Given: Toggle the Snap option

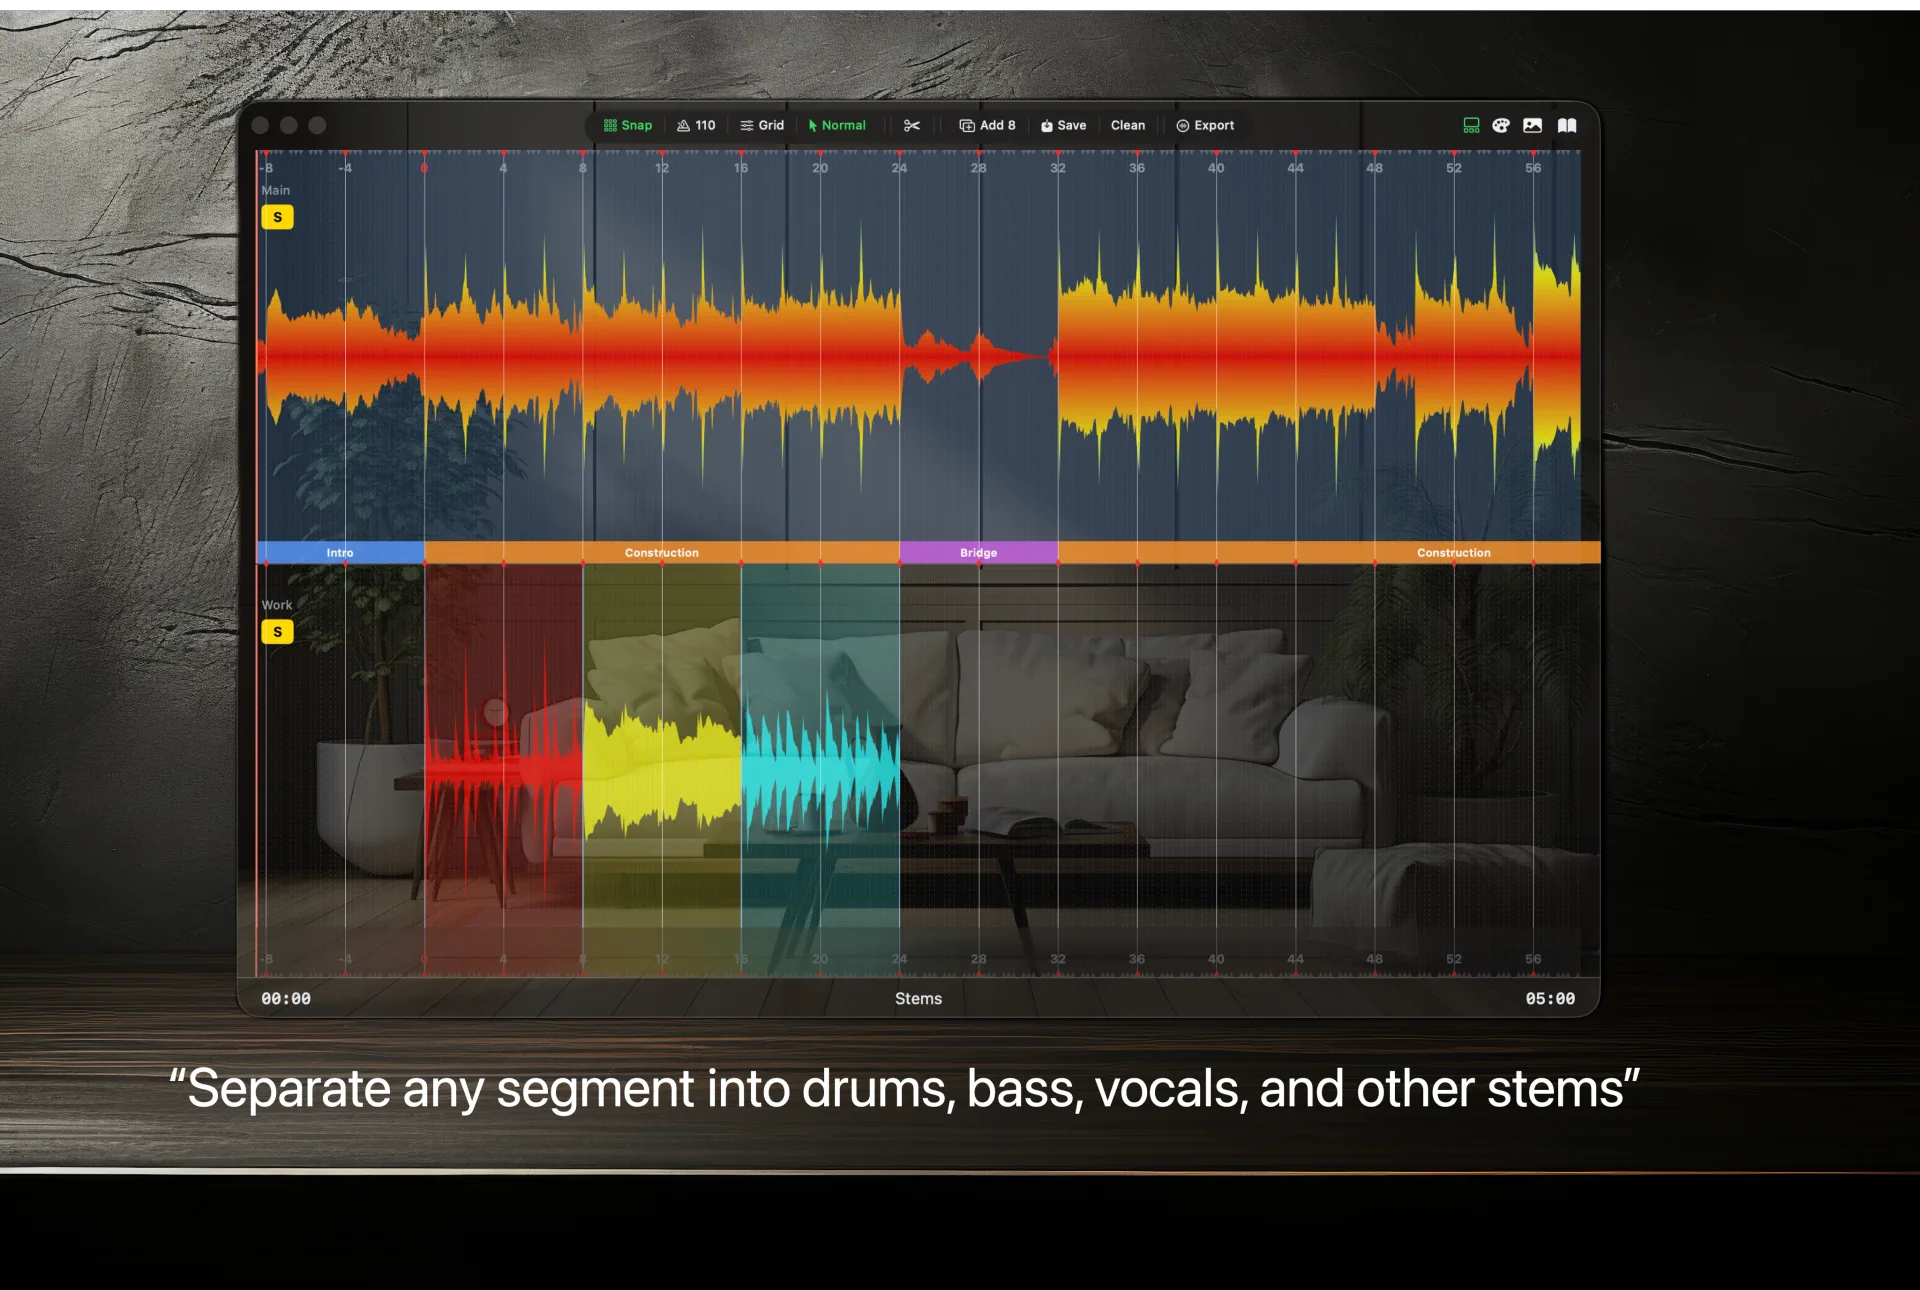Looking at the screenshot, I should click(628, 125).
